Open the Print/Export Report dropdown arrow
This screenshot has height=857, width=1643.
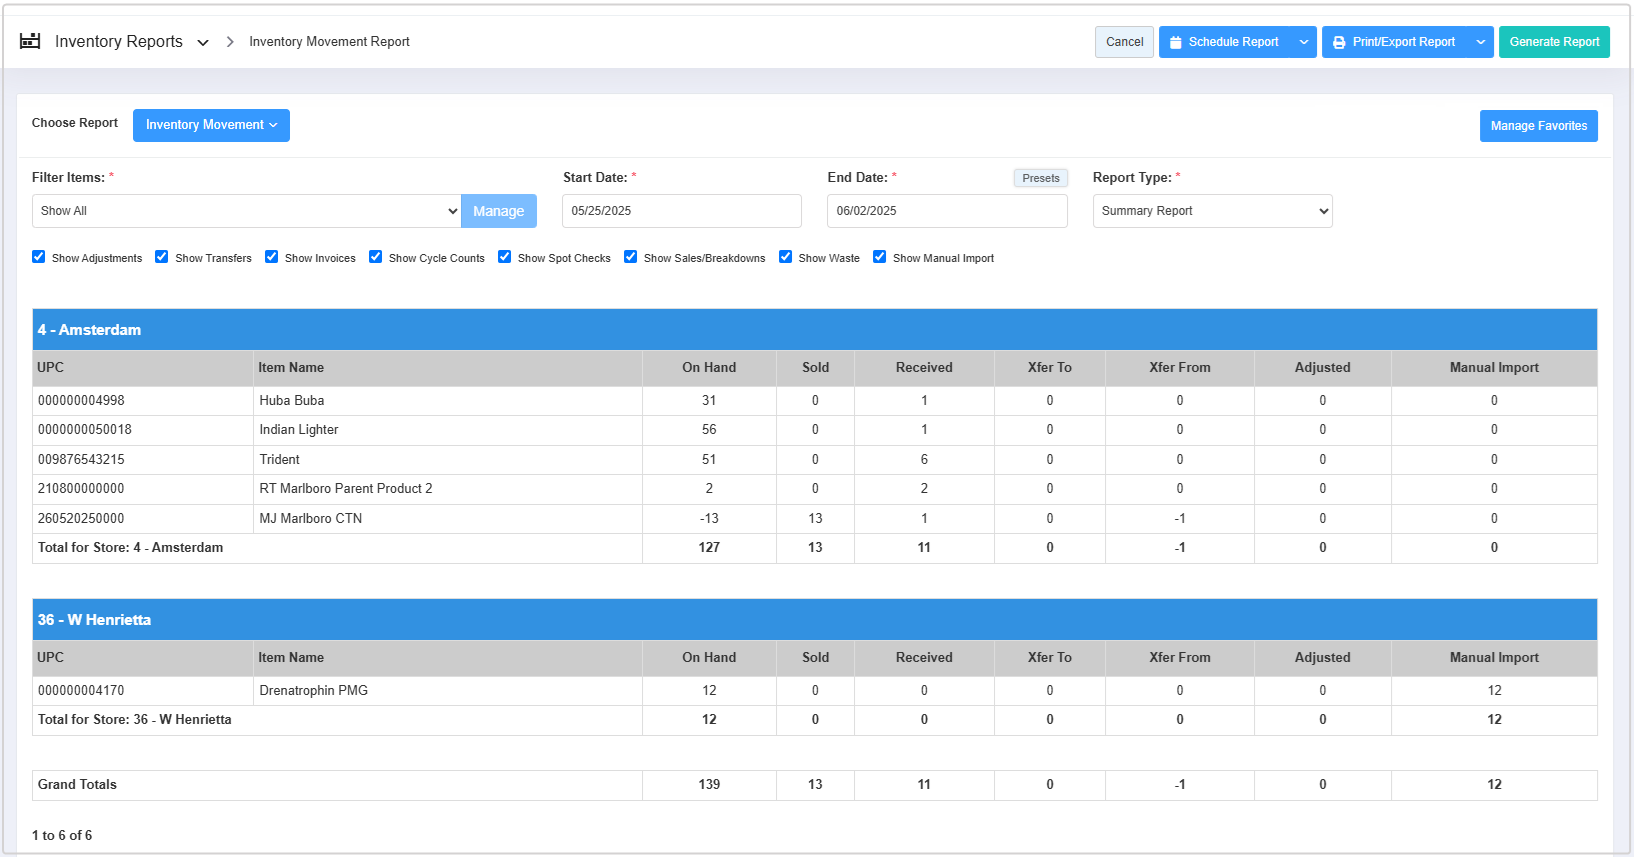tap(1480, 42)
